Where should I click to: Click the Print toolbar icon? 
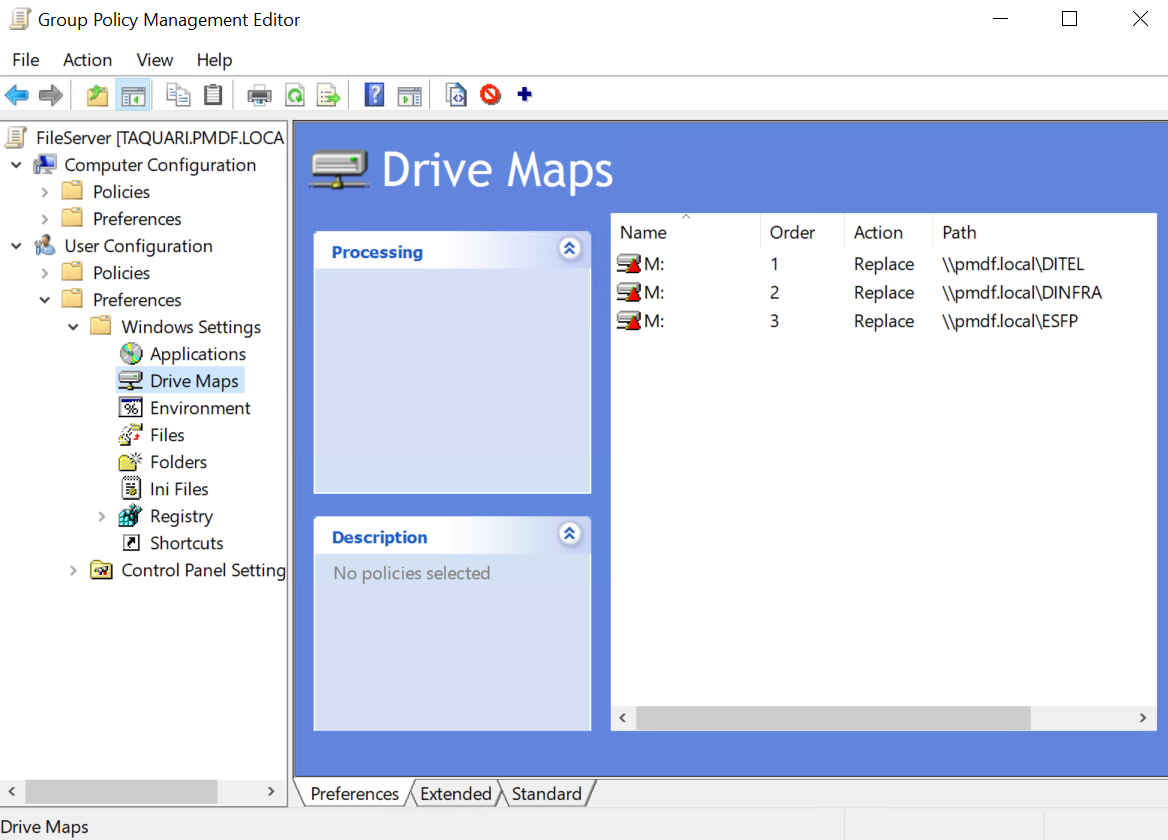(x=260, y=95)
